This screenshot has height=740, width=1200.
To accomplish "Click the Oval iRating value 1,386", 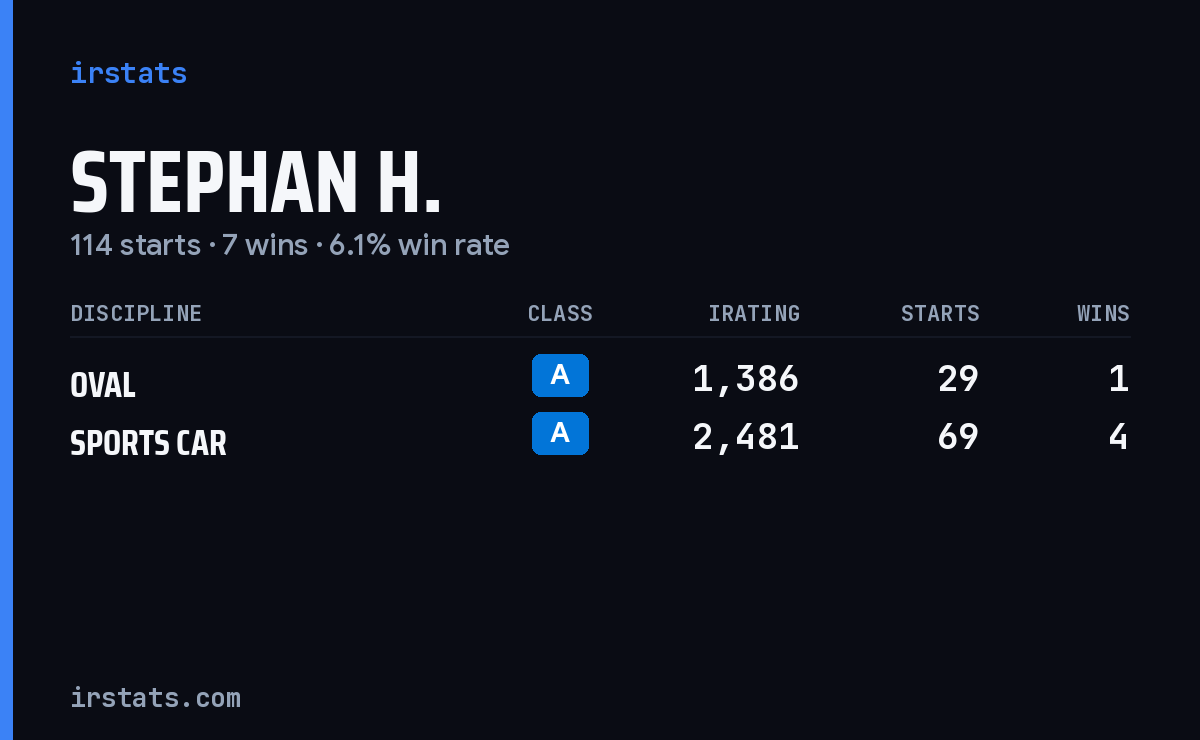I will tap(746, 379).
